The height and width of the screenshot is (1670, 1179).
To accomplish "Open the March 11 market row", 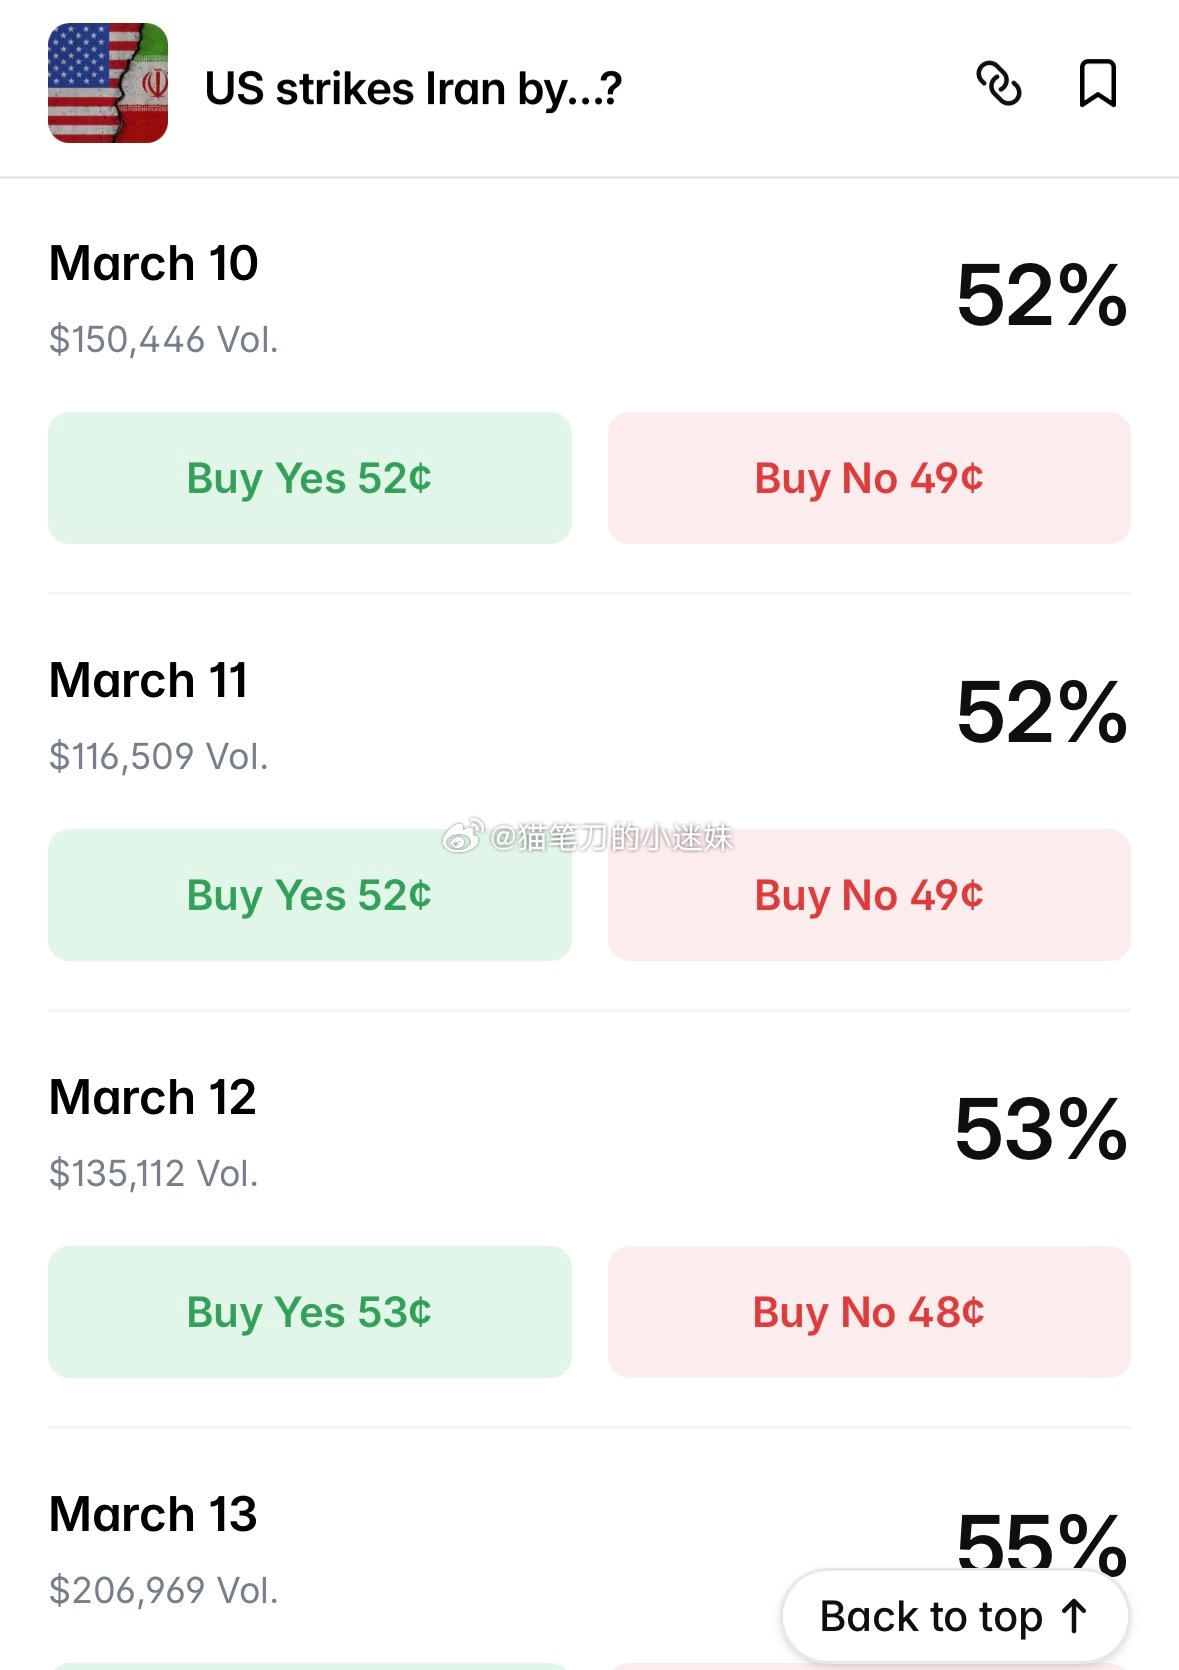I will tap(149, 681).
